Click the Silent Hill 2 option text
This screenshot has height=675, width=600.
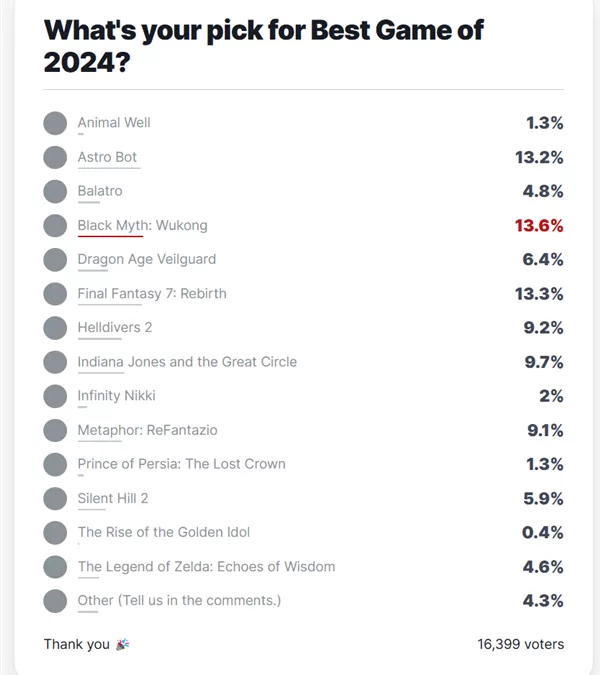click(x=113, y=498)
